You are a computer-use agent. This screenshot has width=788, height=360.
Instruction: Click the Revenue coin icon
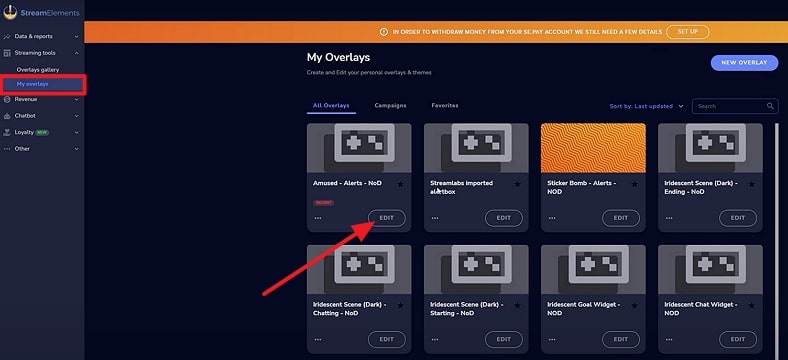(x=7, y=100)
